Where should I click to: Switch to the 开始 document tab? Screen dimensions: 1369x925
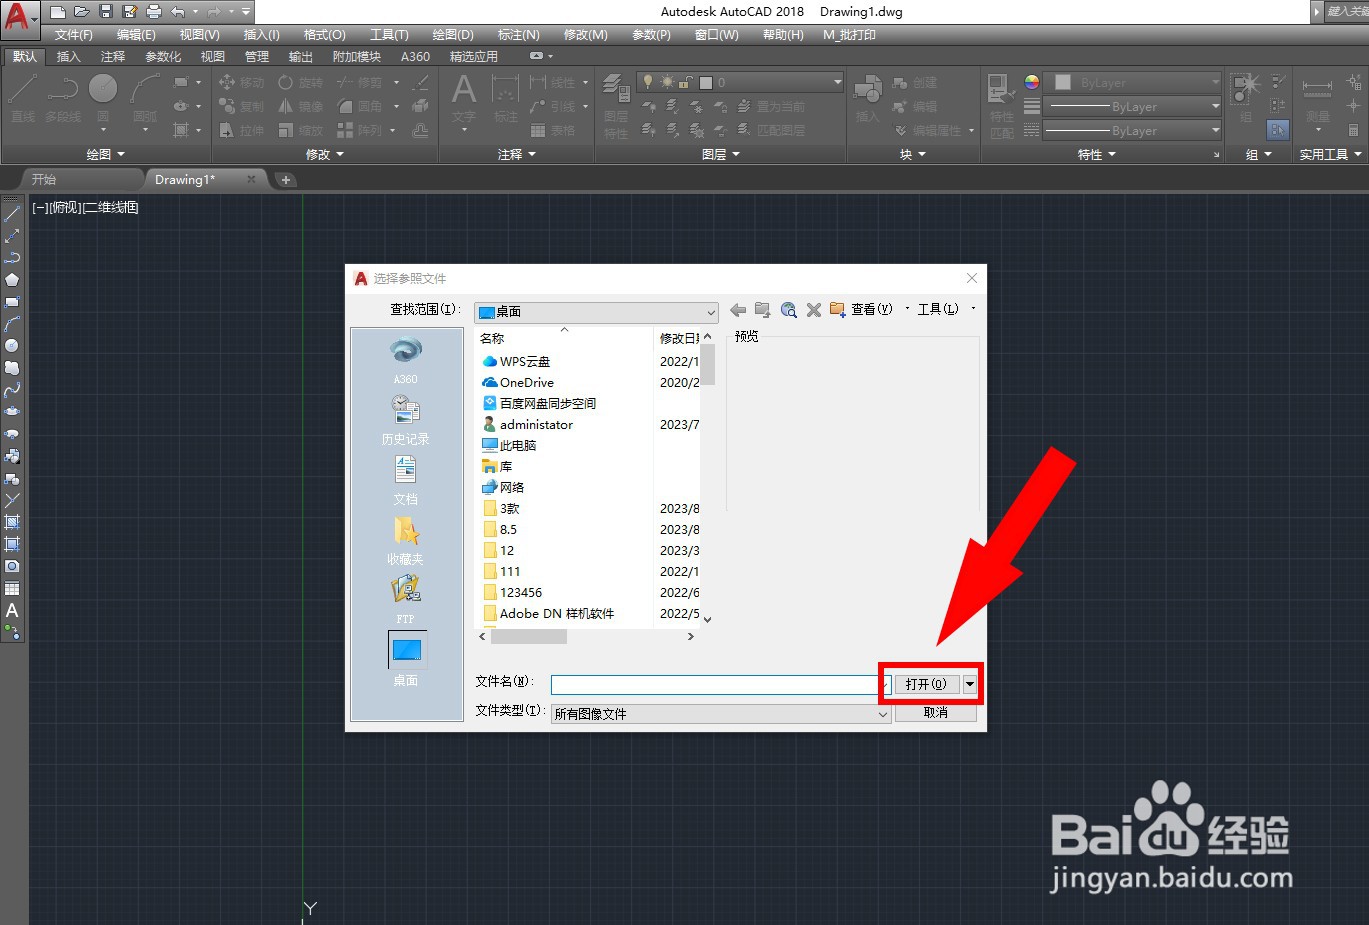pyautogui.click(x=44, y=180)
